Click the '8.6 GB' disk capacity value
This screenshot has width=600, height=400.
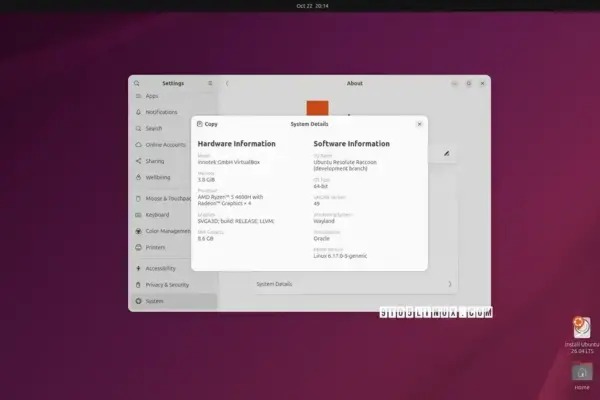(205, 238)
